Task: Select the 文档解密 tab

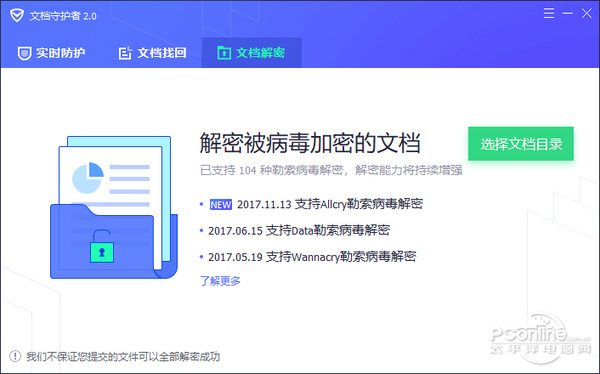Action: click(251, 53)
